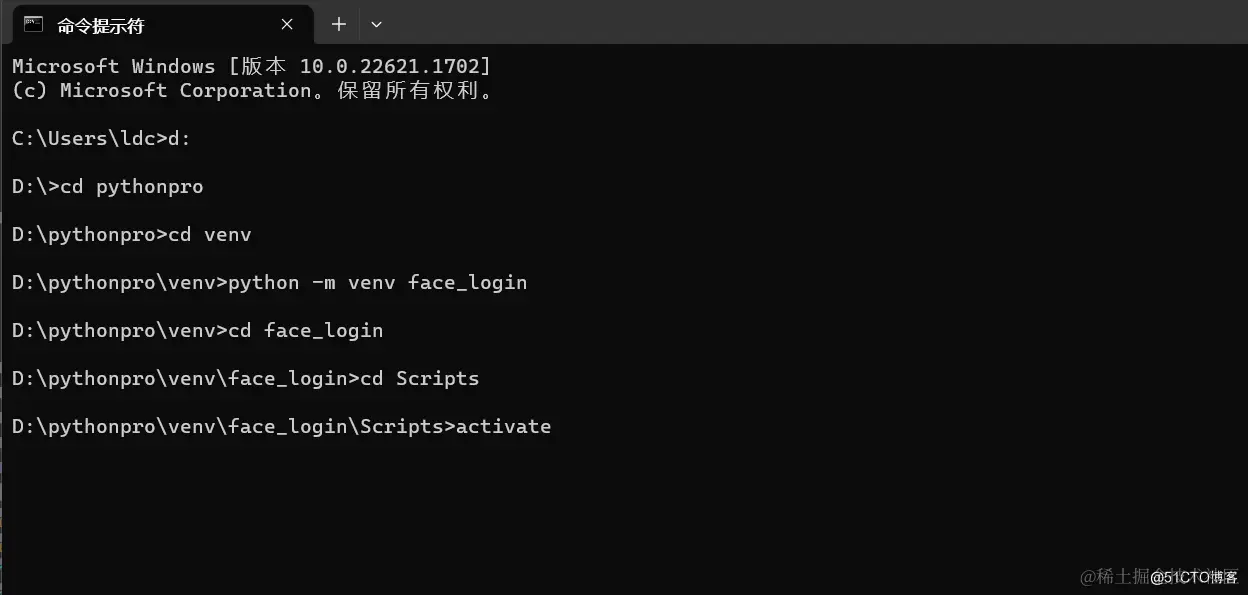The image size is (1248, 595).
Task: Click the cd pythonpro command line
Action: (x=131, y=186)
